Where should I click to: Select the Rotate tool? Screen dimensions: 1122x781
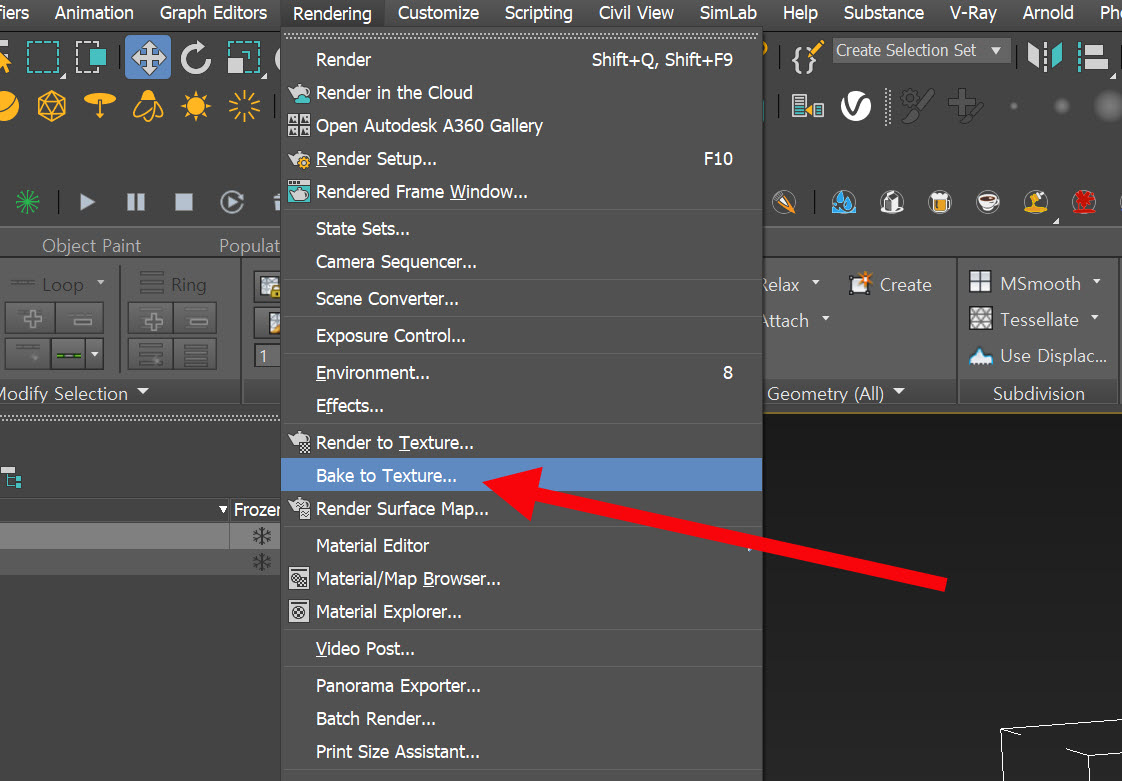tap(195, 57)
